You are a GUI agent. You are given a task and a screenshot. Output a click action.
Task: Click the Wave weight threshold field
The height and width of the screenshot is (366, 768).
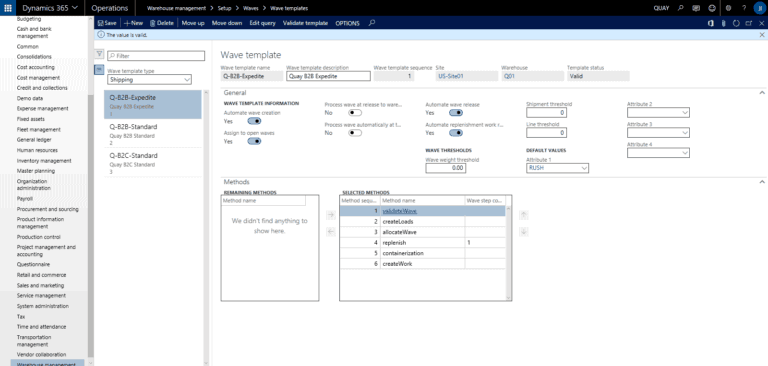[446, 168]
